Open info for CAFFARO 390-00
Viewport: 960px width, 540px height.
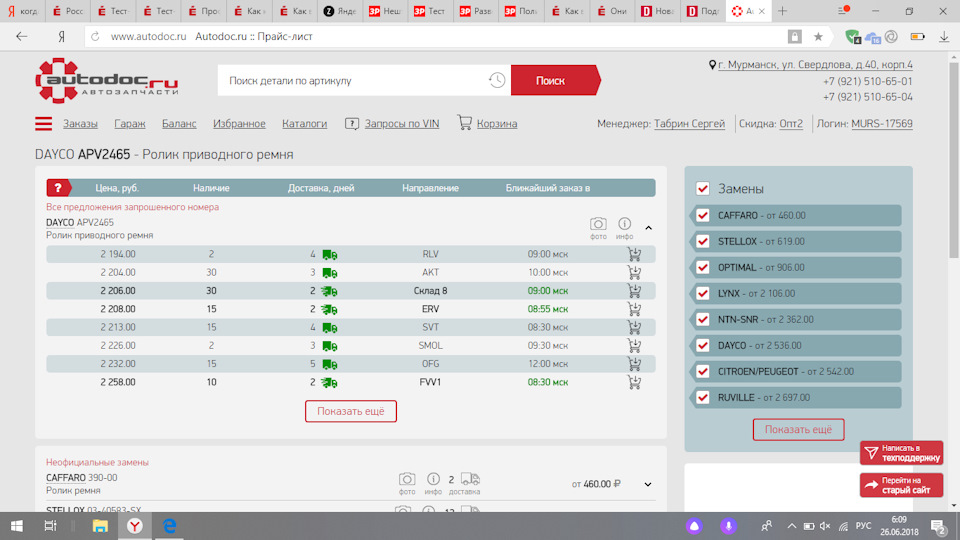[433, 479]
